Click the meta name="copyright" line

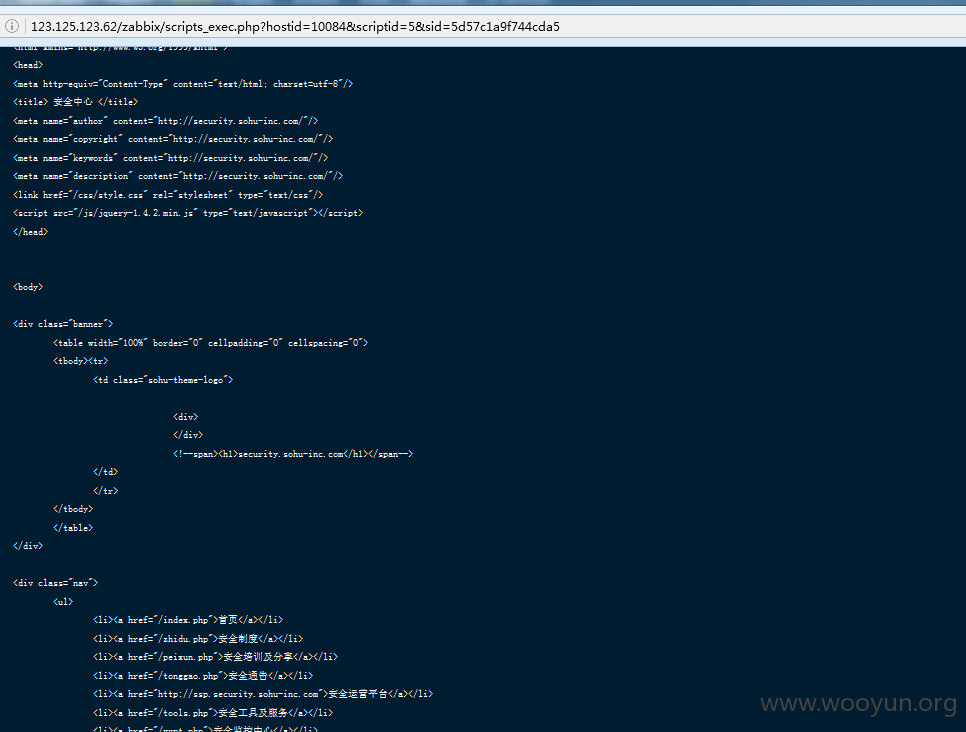pos(173,139)
